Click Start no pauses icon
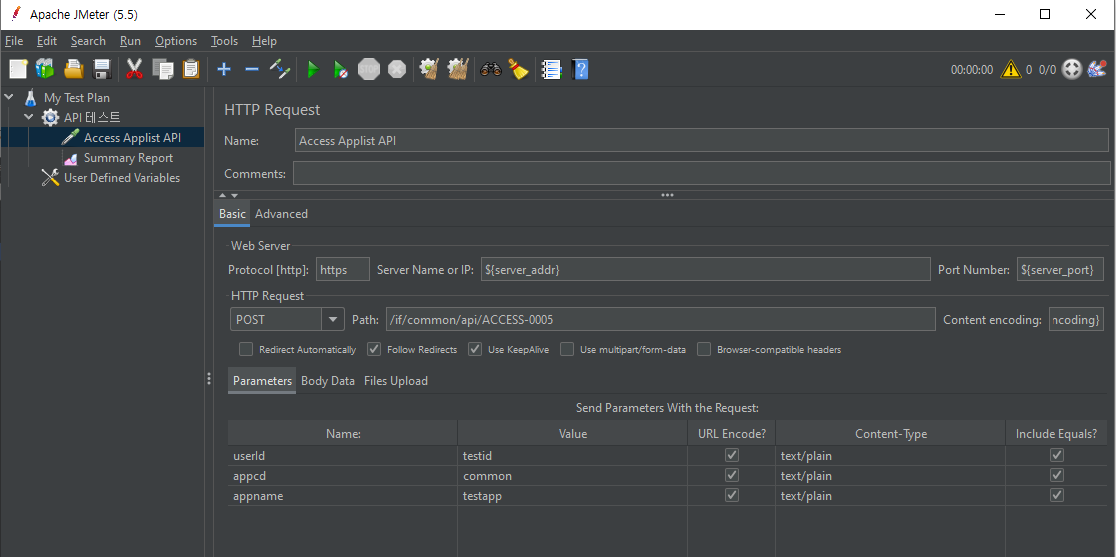Image resolution: width=1116 pixels, height=557 pixels. (341, 70)
